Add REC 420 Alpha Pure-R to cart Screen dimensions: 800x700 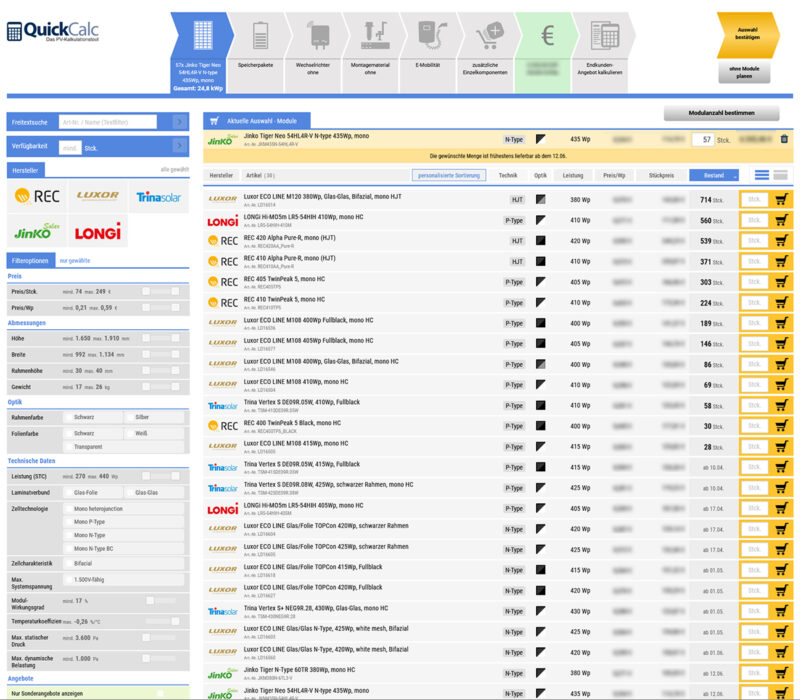781,241
